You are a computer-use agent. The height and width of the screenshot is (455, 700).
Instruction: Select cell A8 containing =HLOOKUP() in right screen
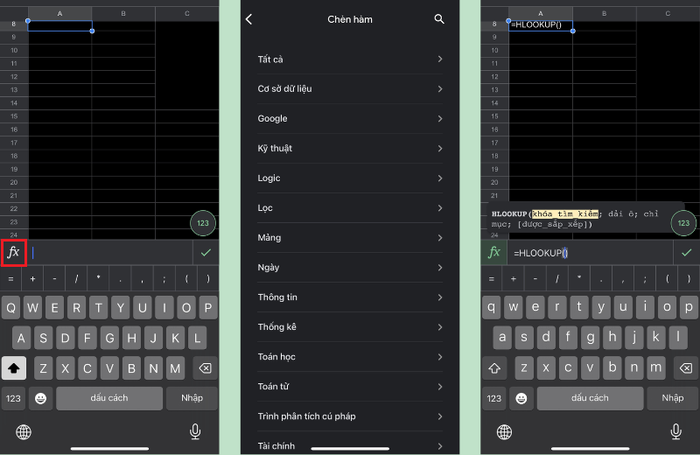coord(541,25)
